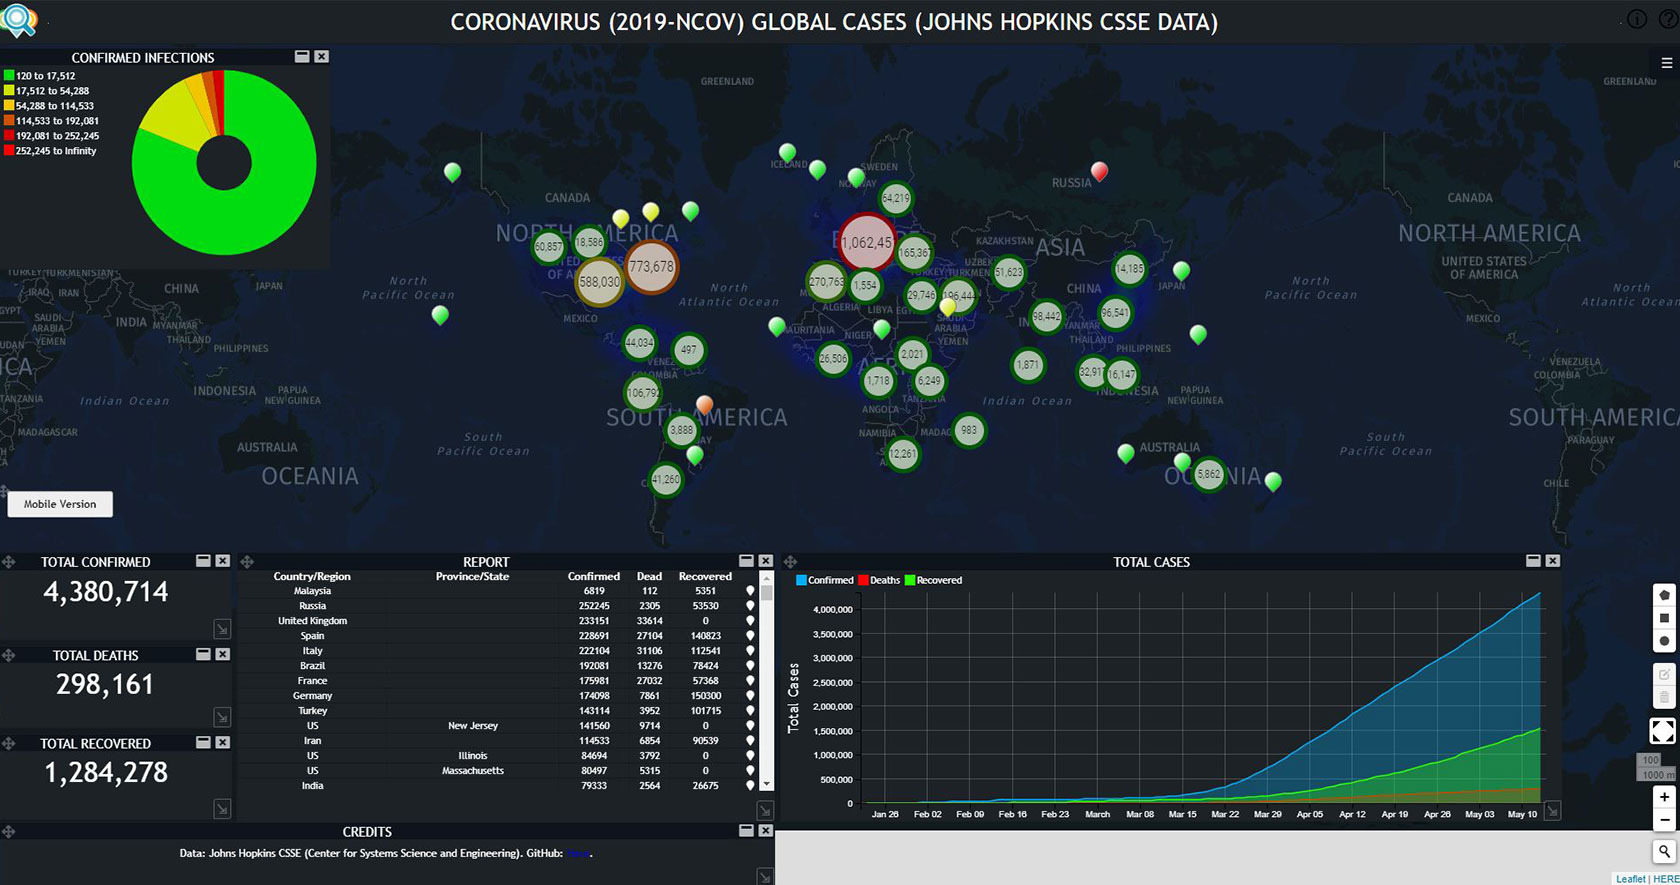Select the draw circle tool

pyautogui.click(x=1664, y=641)
